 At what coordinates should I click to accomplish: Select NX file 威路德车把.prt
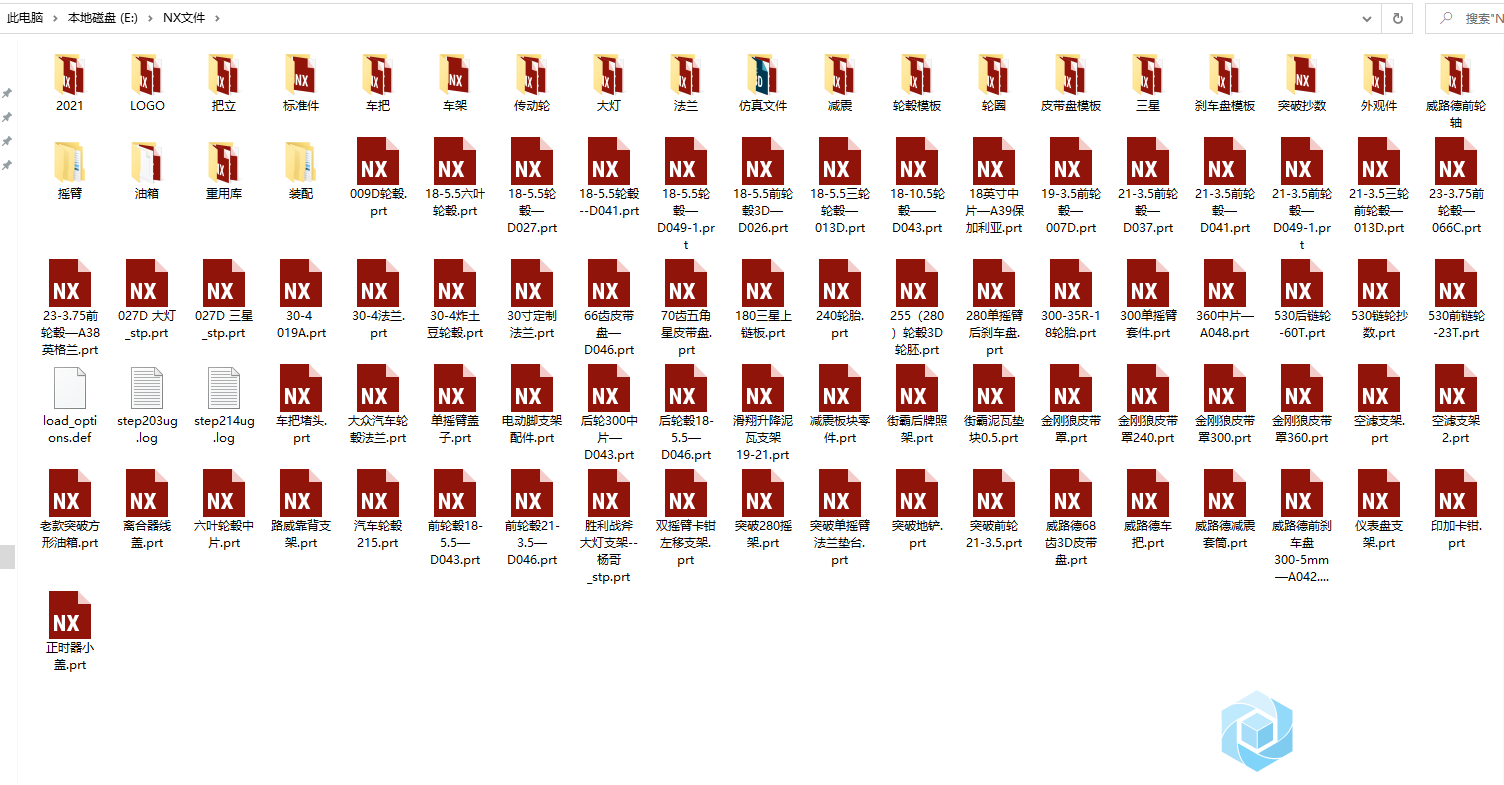pos(1148,510)
